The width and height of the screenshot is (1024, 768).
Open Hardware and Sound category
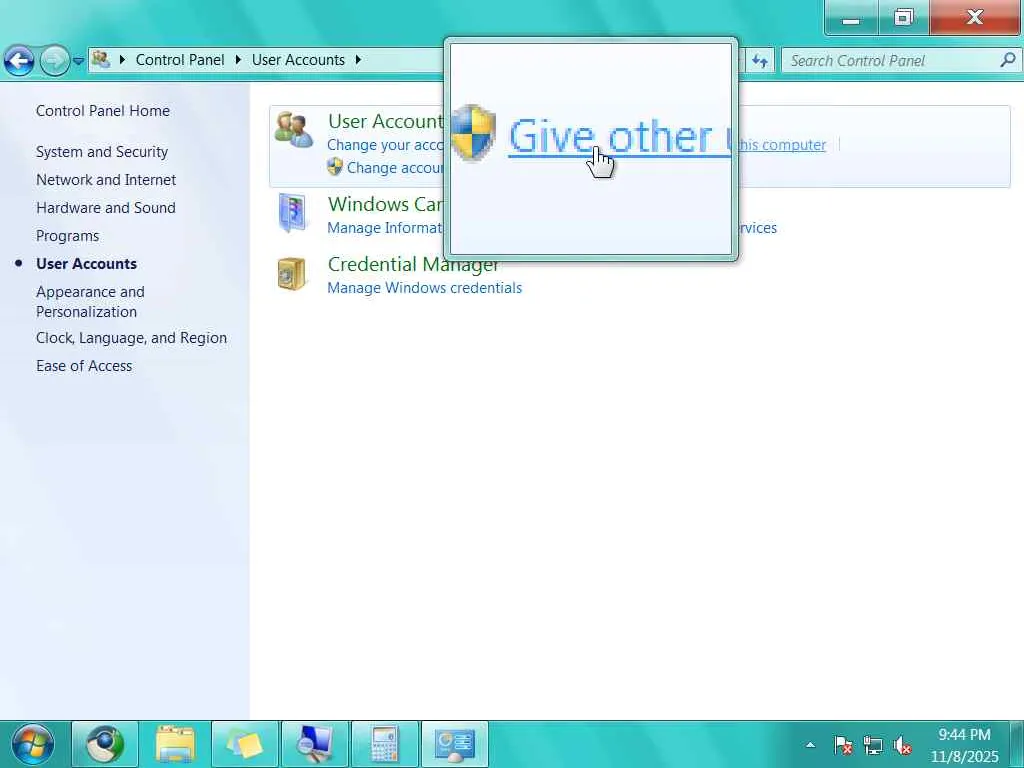point(106,208)
